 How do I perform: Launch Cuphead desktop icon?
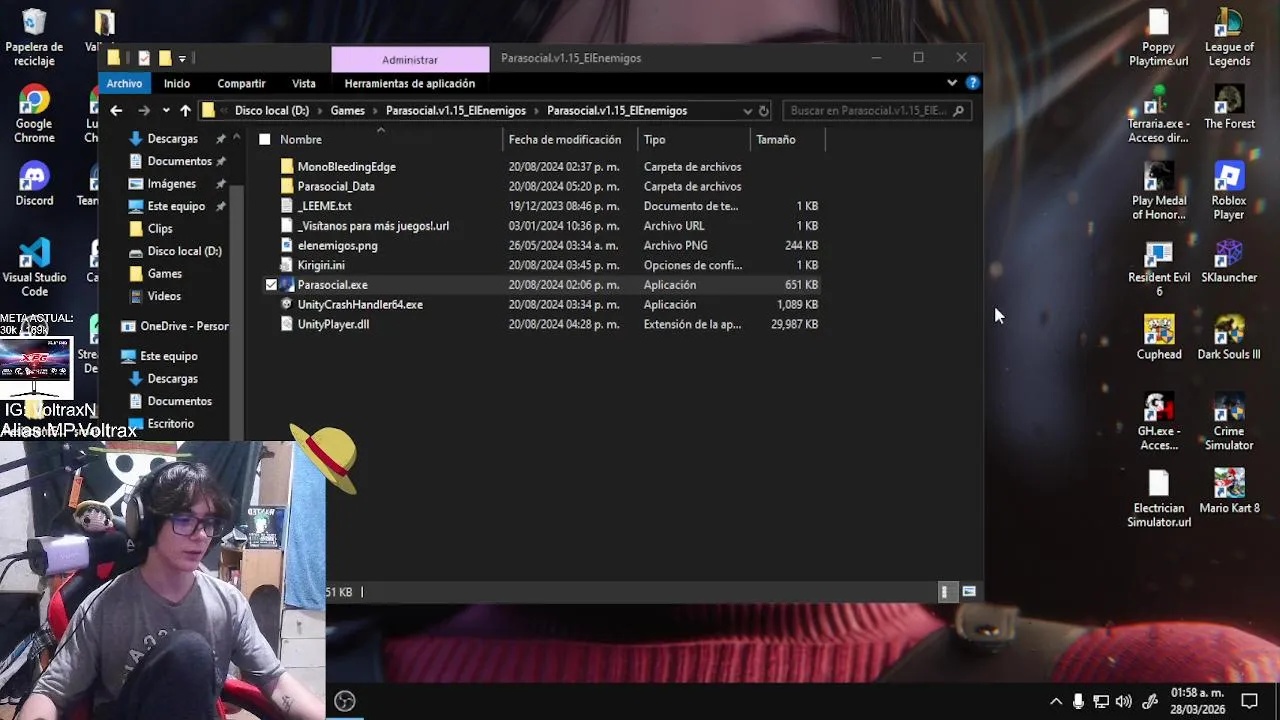(x=1158, y=338)
